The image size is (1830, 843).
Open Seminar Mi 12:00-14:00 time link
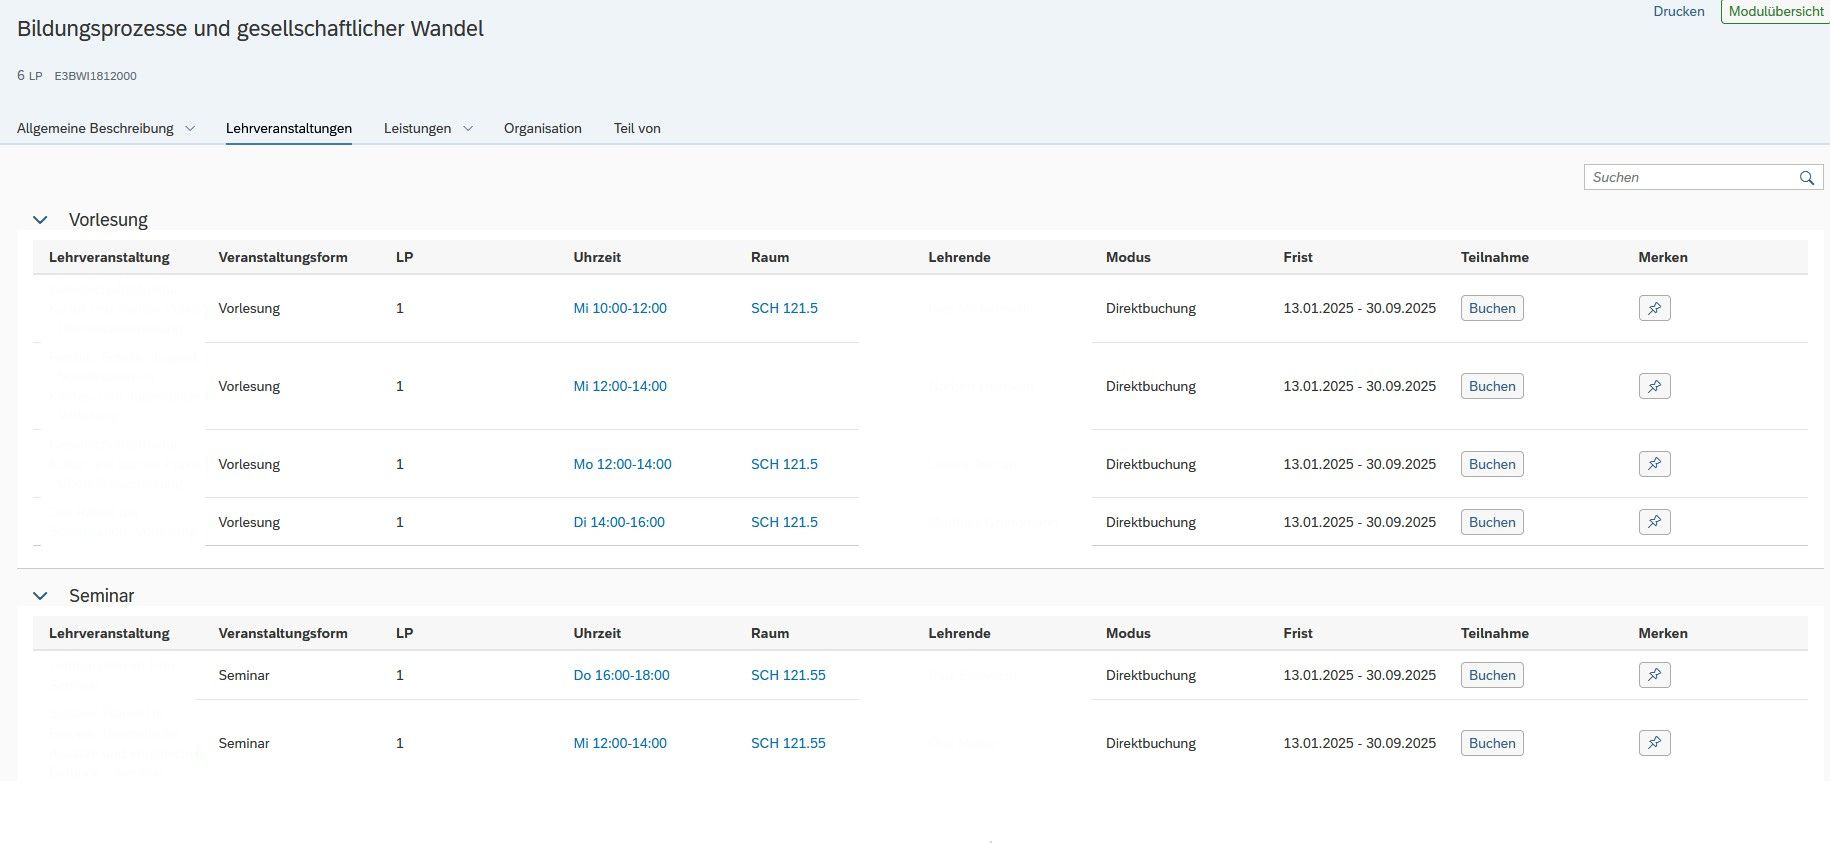pos(620,743)
